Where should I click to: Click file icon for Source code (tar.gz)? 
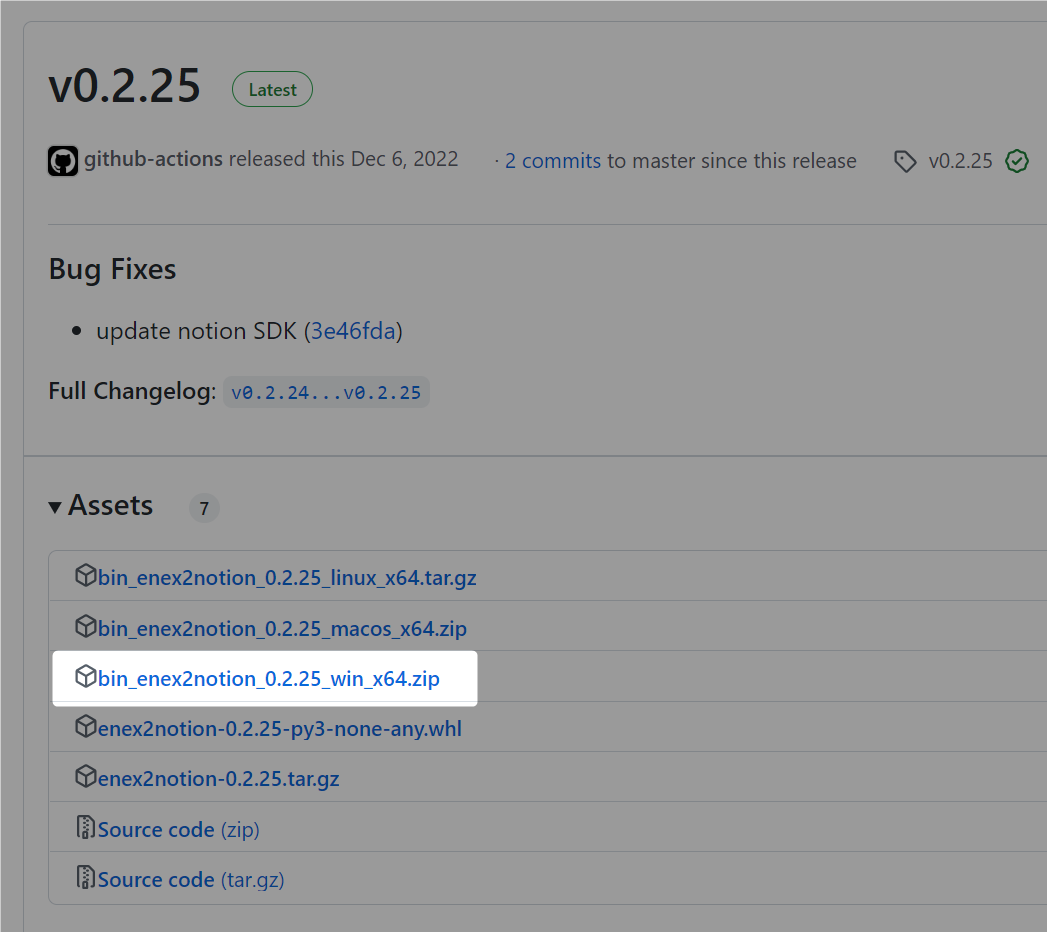[85, 877]
